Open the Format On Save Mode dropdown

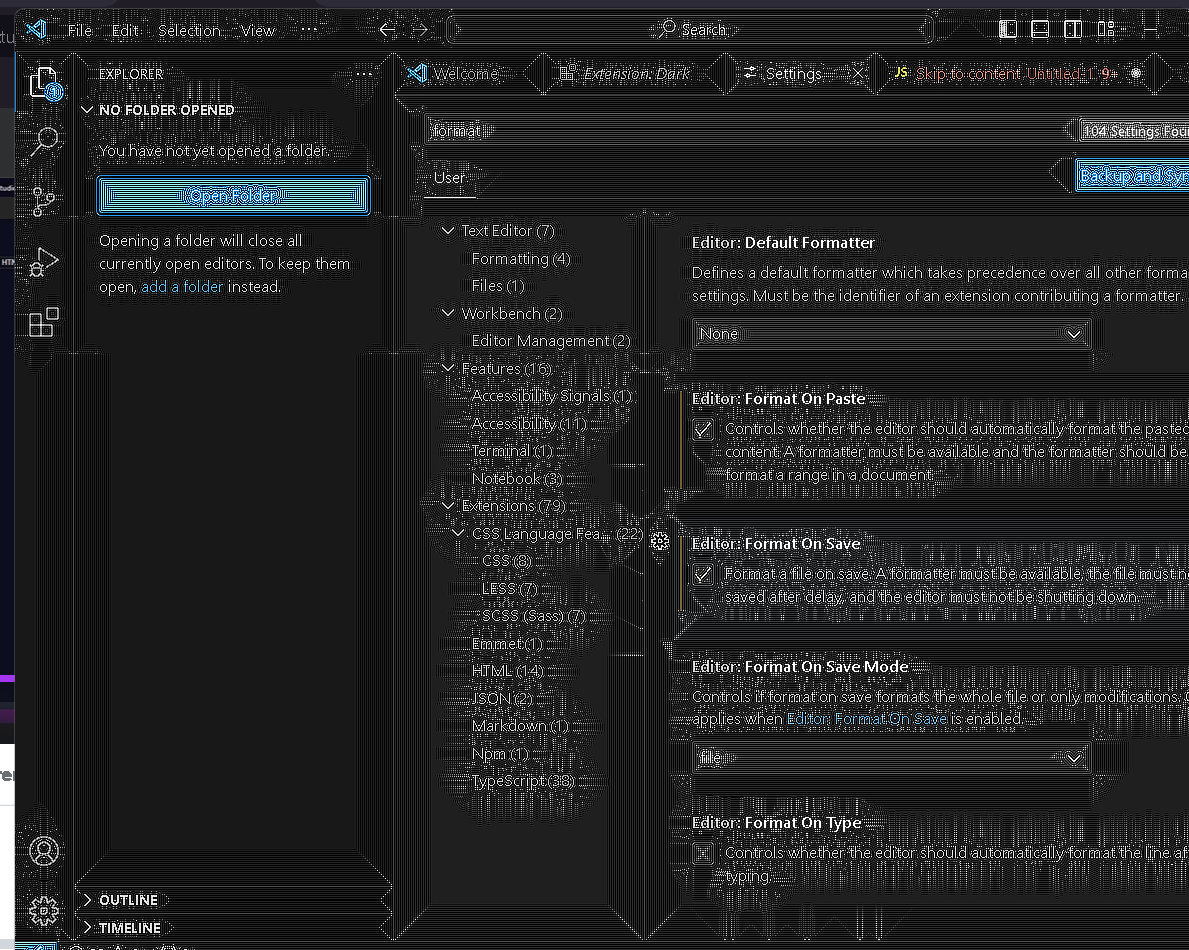tap(891, 758)
